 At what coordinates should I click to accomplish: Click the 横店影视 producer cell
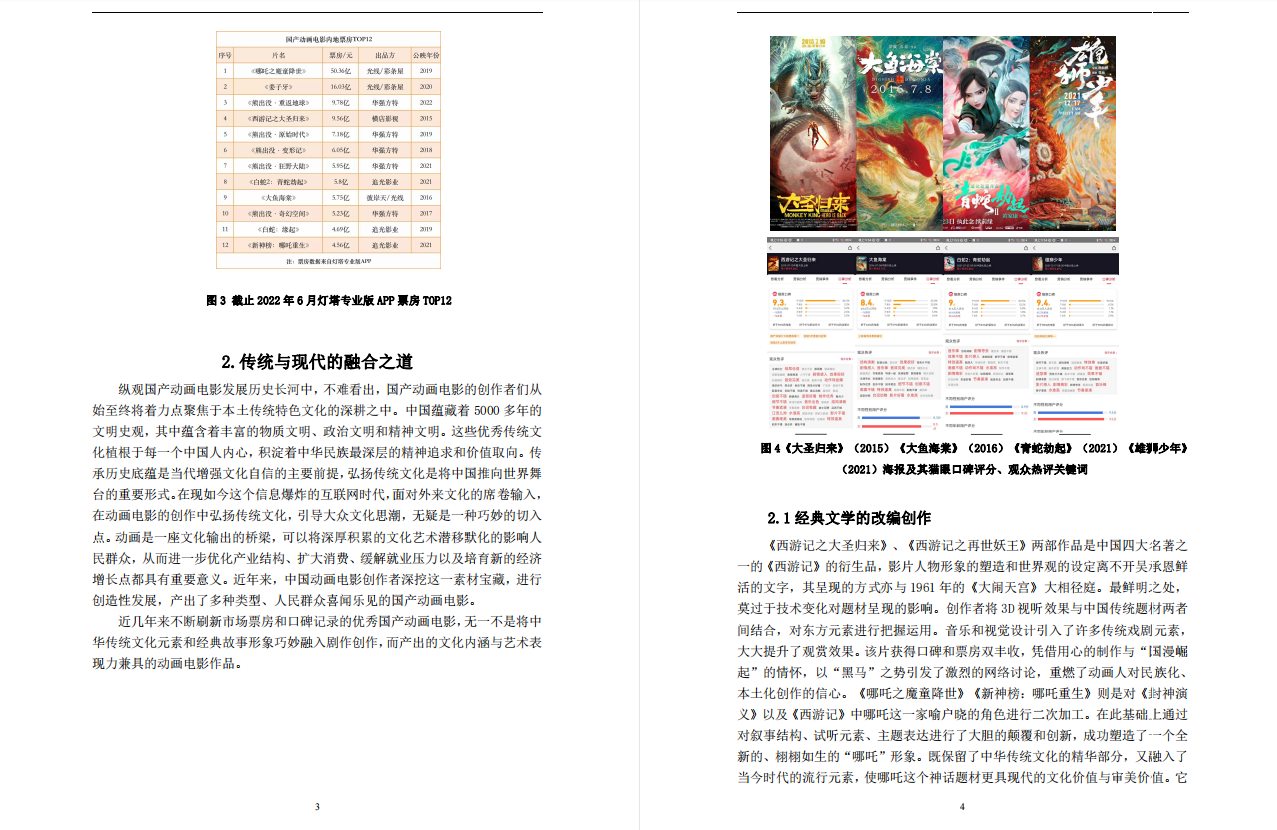coord(384,118)
